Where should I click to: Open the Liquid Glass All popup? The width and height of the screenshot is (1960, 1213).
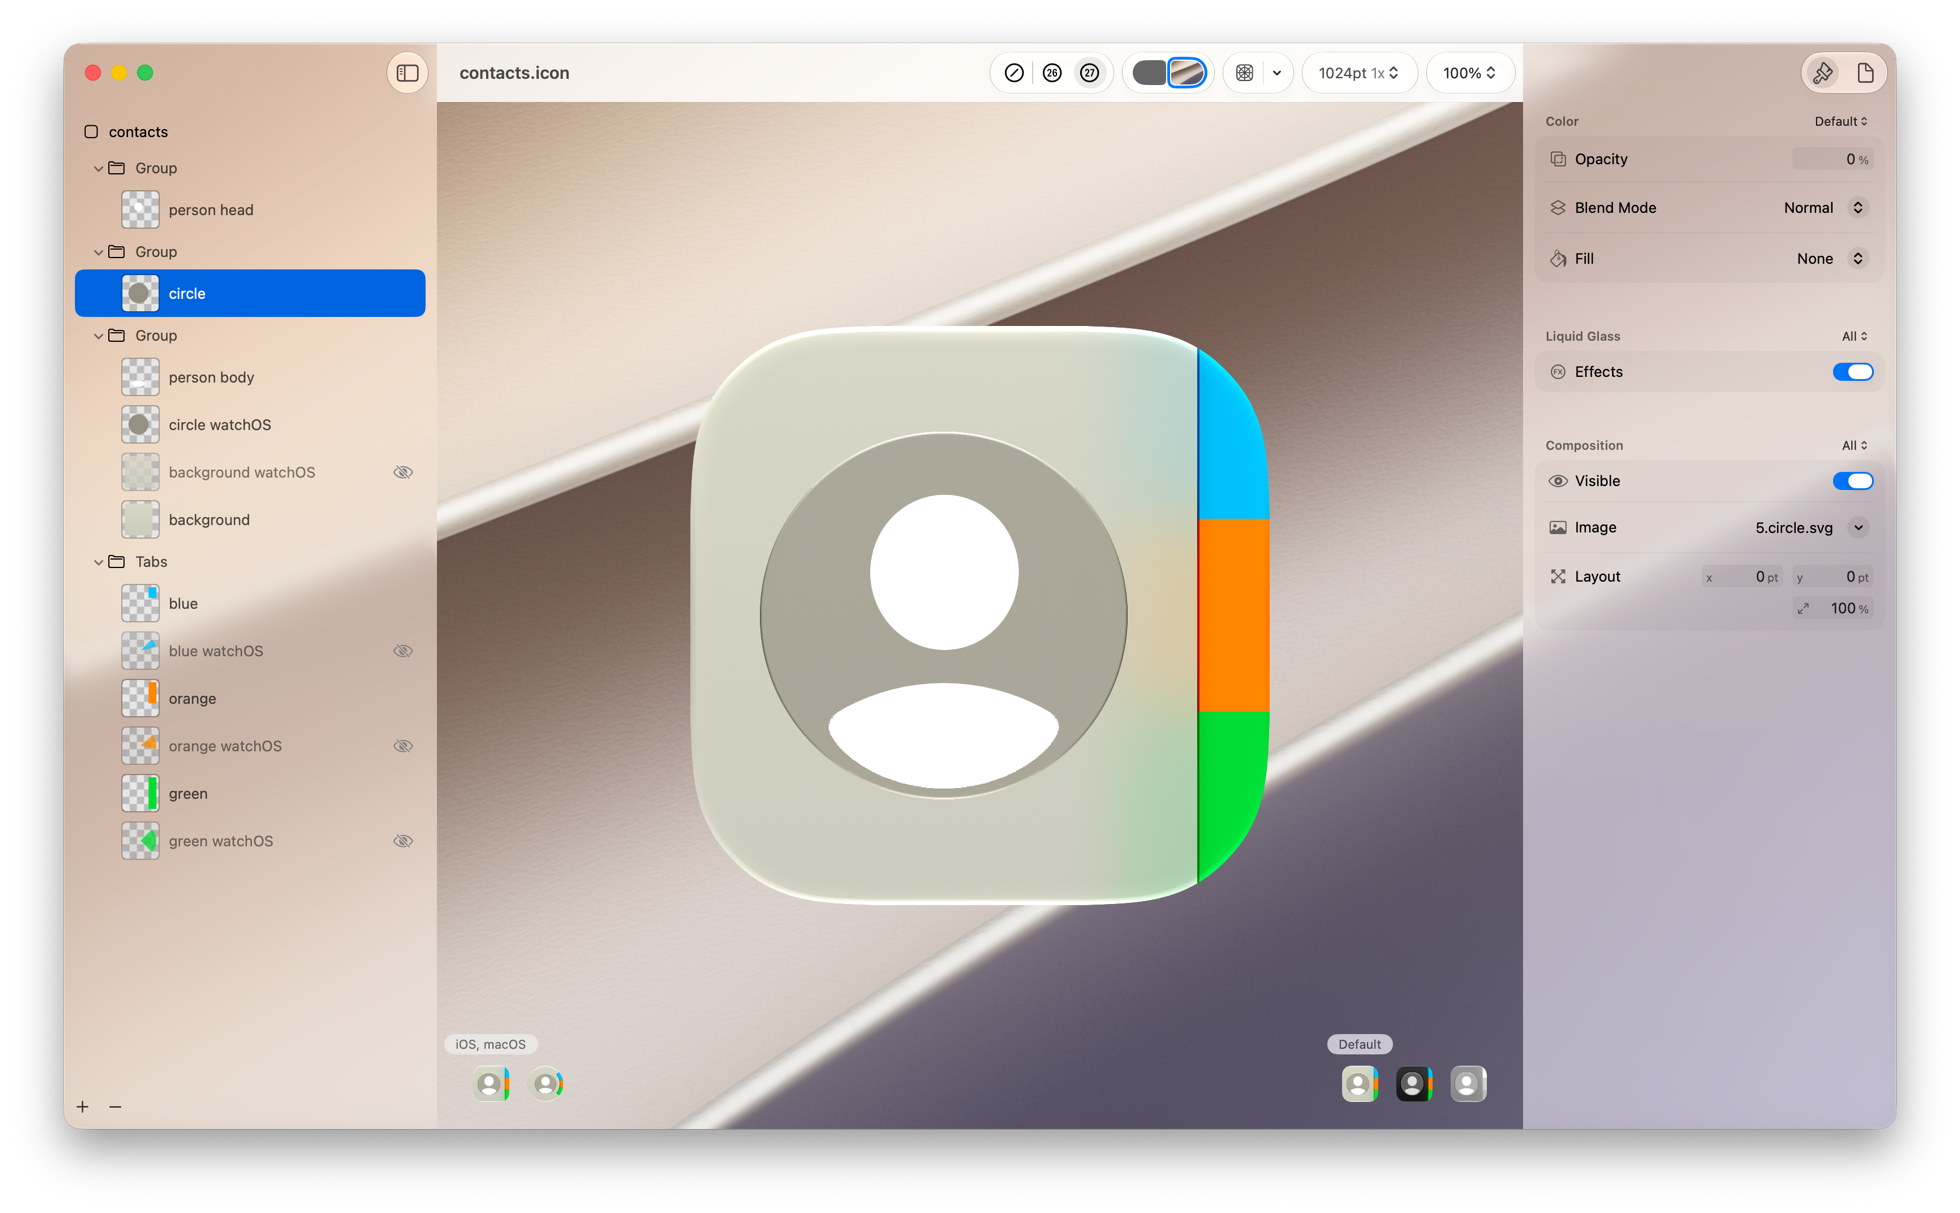(x=1855, y=336)
